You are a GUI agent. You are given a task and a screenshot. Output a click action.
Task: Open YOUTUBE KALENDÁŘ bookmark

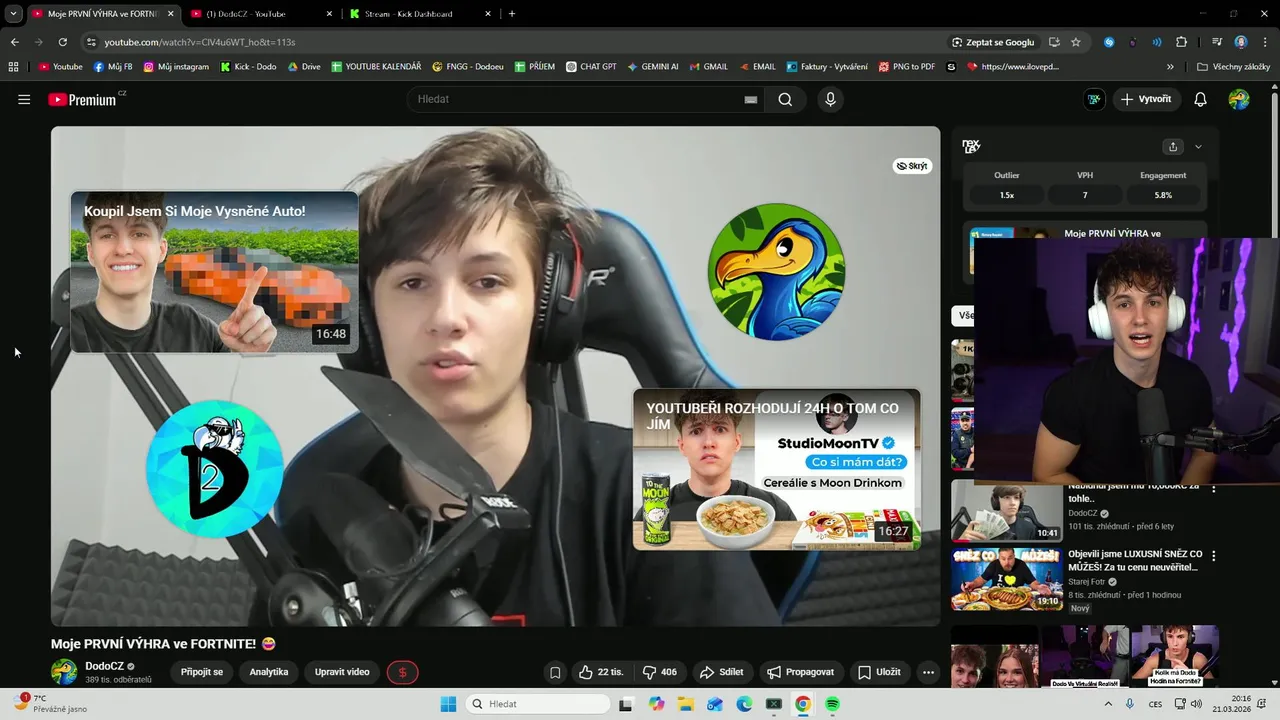pyautogui.click(x=376, y=67)
